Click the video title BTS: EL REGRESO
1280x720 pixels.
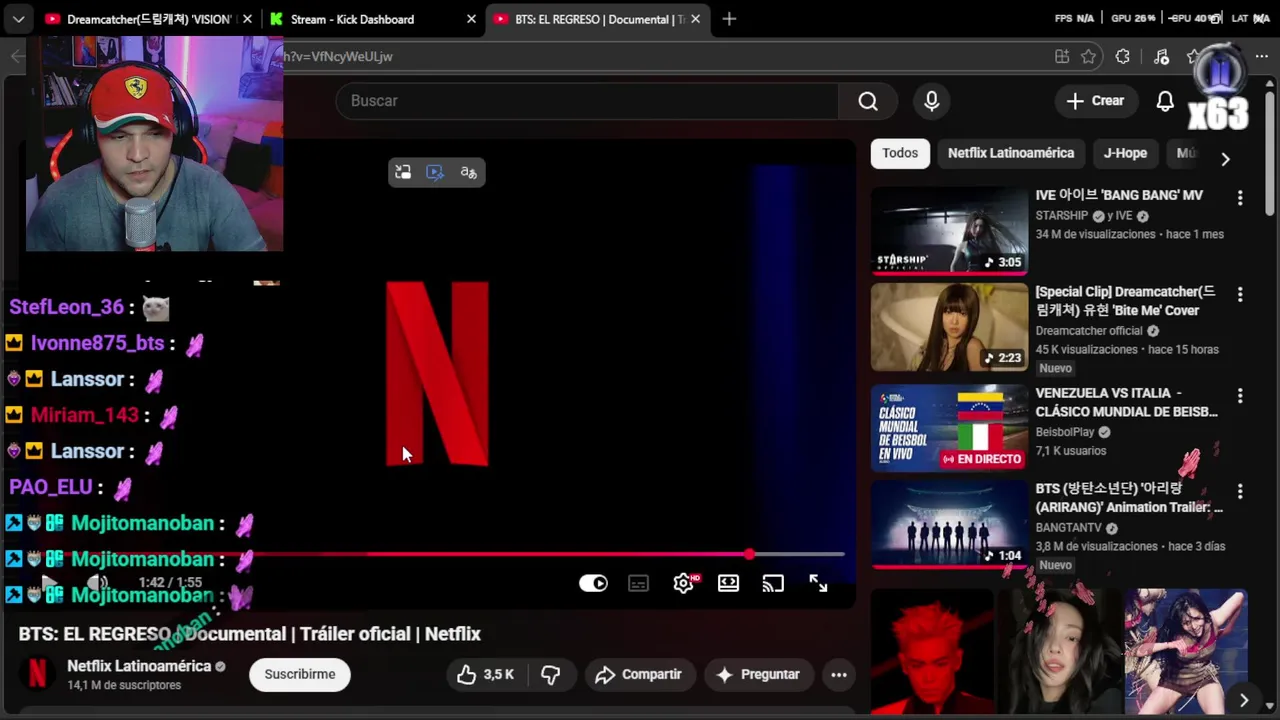(x=250, y=634)
